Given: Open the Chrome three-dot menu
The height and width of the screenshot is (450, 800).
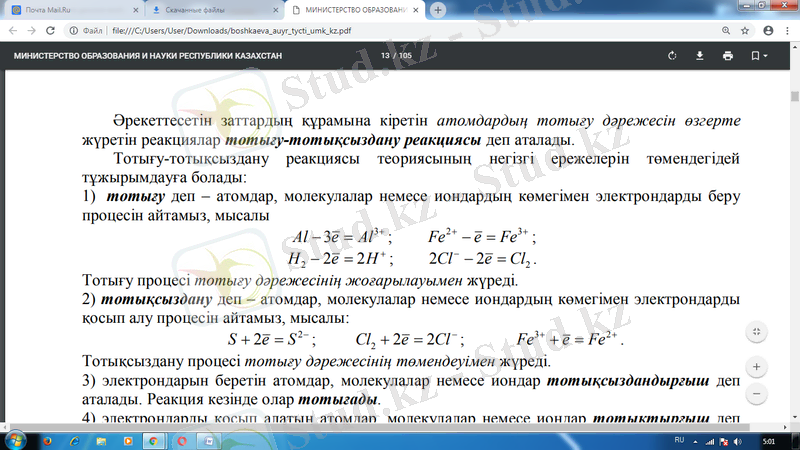Looking at the screenshot, I should click(x=787, y=31).
